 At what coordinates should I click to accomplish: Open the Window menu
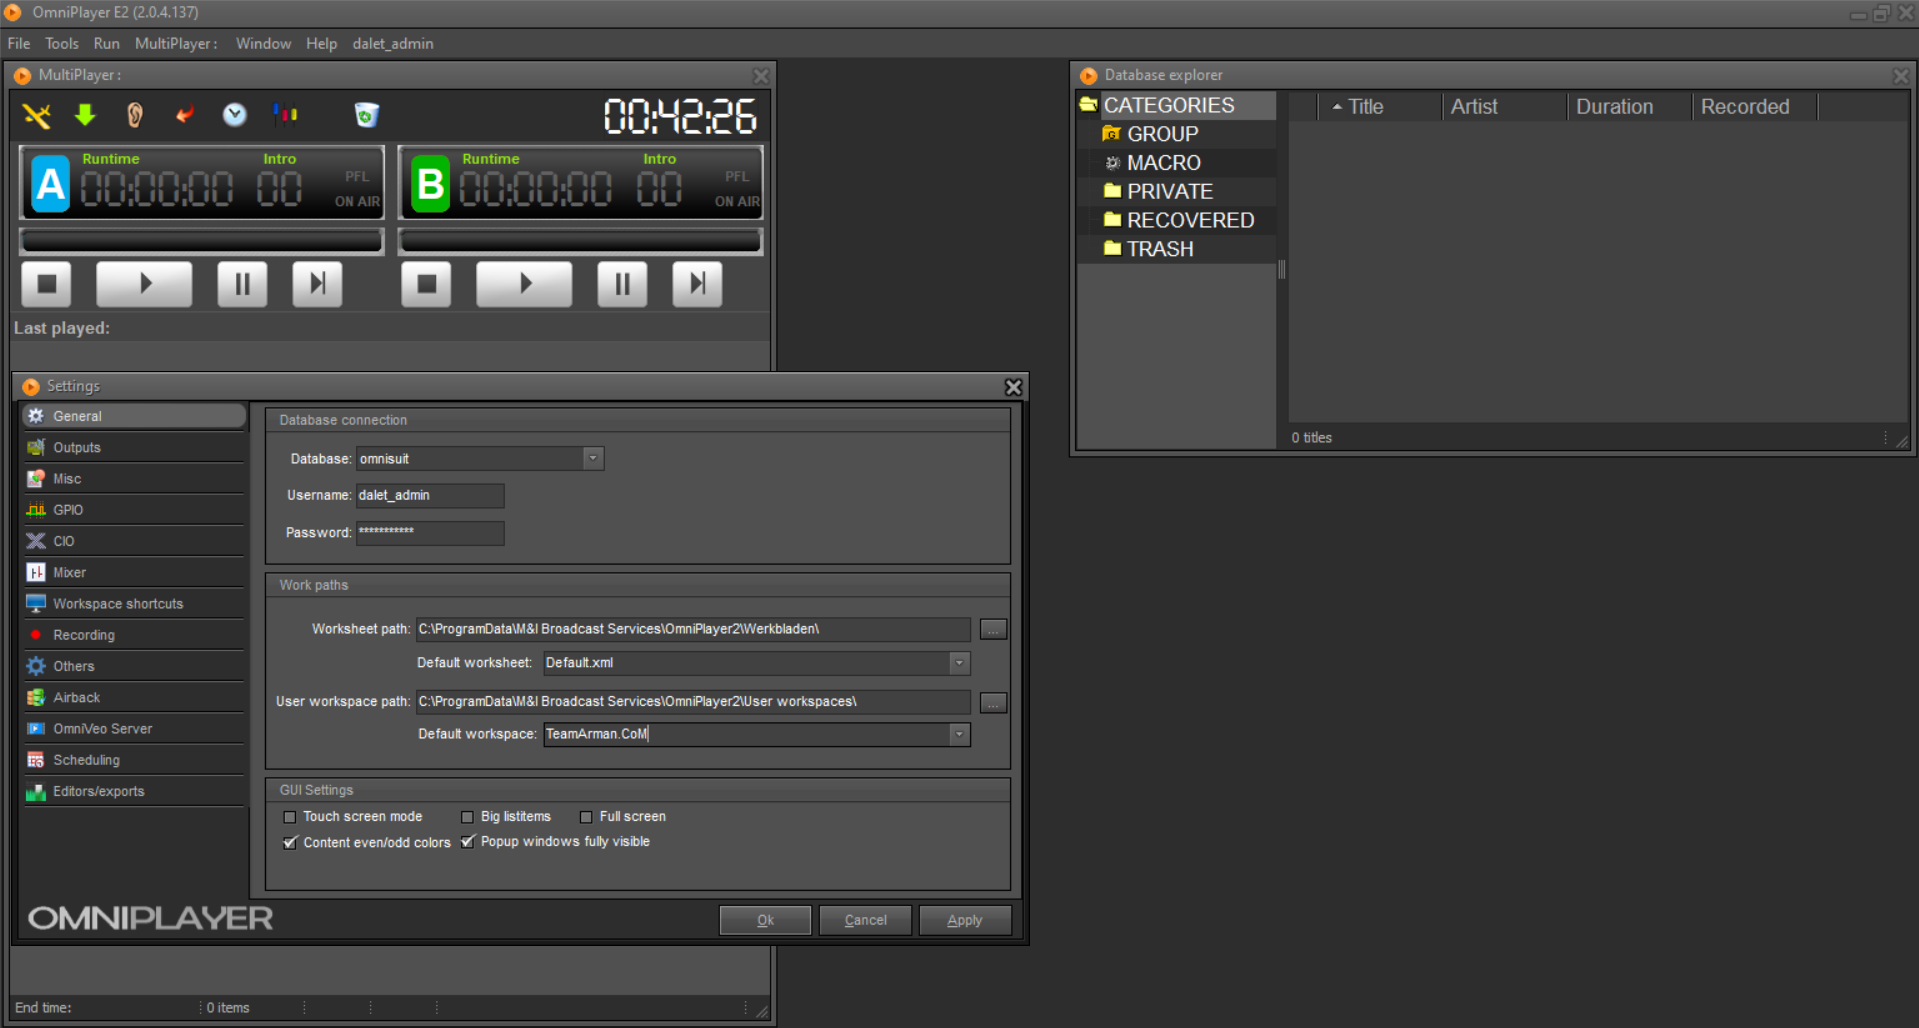coord(264,44)
